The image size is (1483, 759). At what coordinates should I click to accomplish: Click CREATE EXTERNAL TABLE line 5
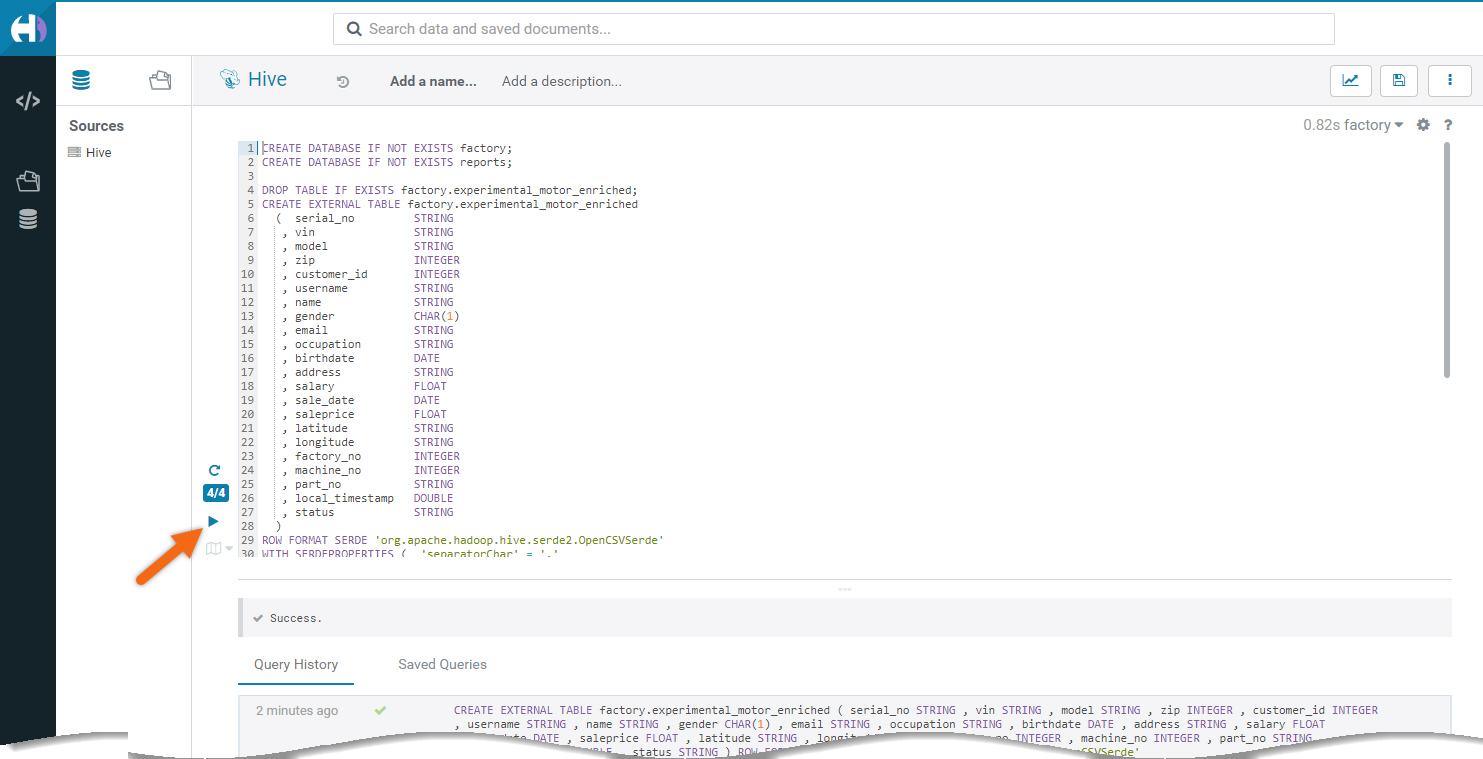450,204
